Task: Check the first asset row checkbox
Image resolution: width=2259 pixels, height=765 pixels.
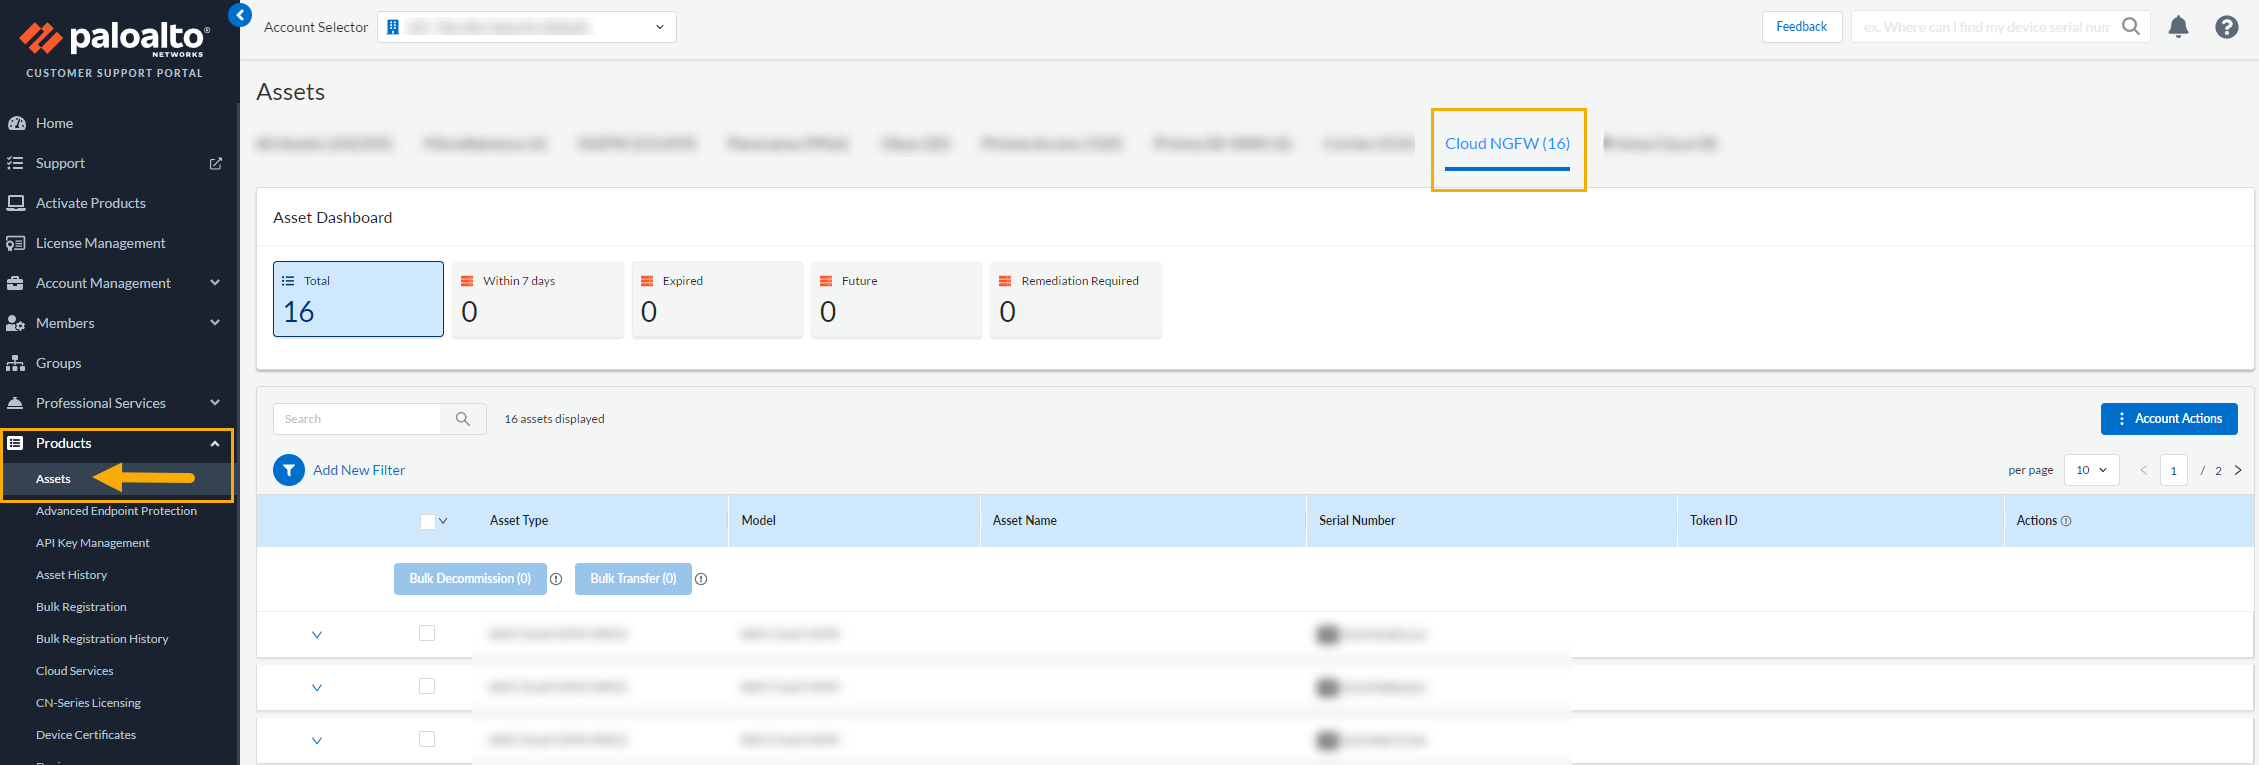Action: 427,633
